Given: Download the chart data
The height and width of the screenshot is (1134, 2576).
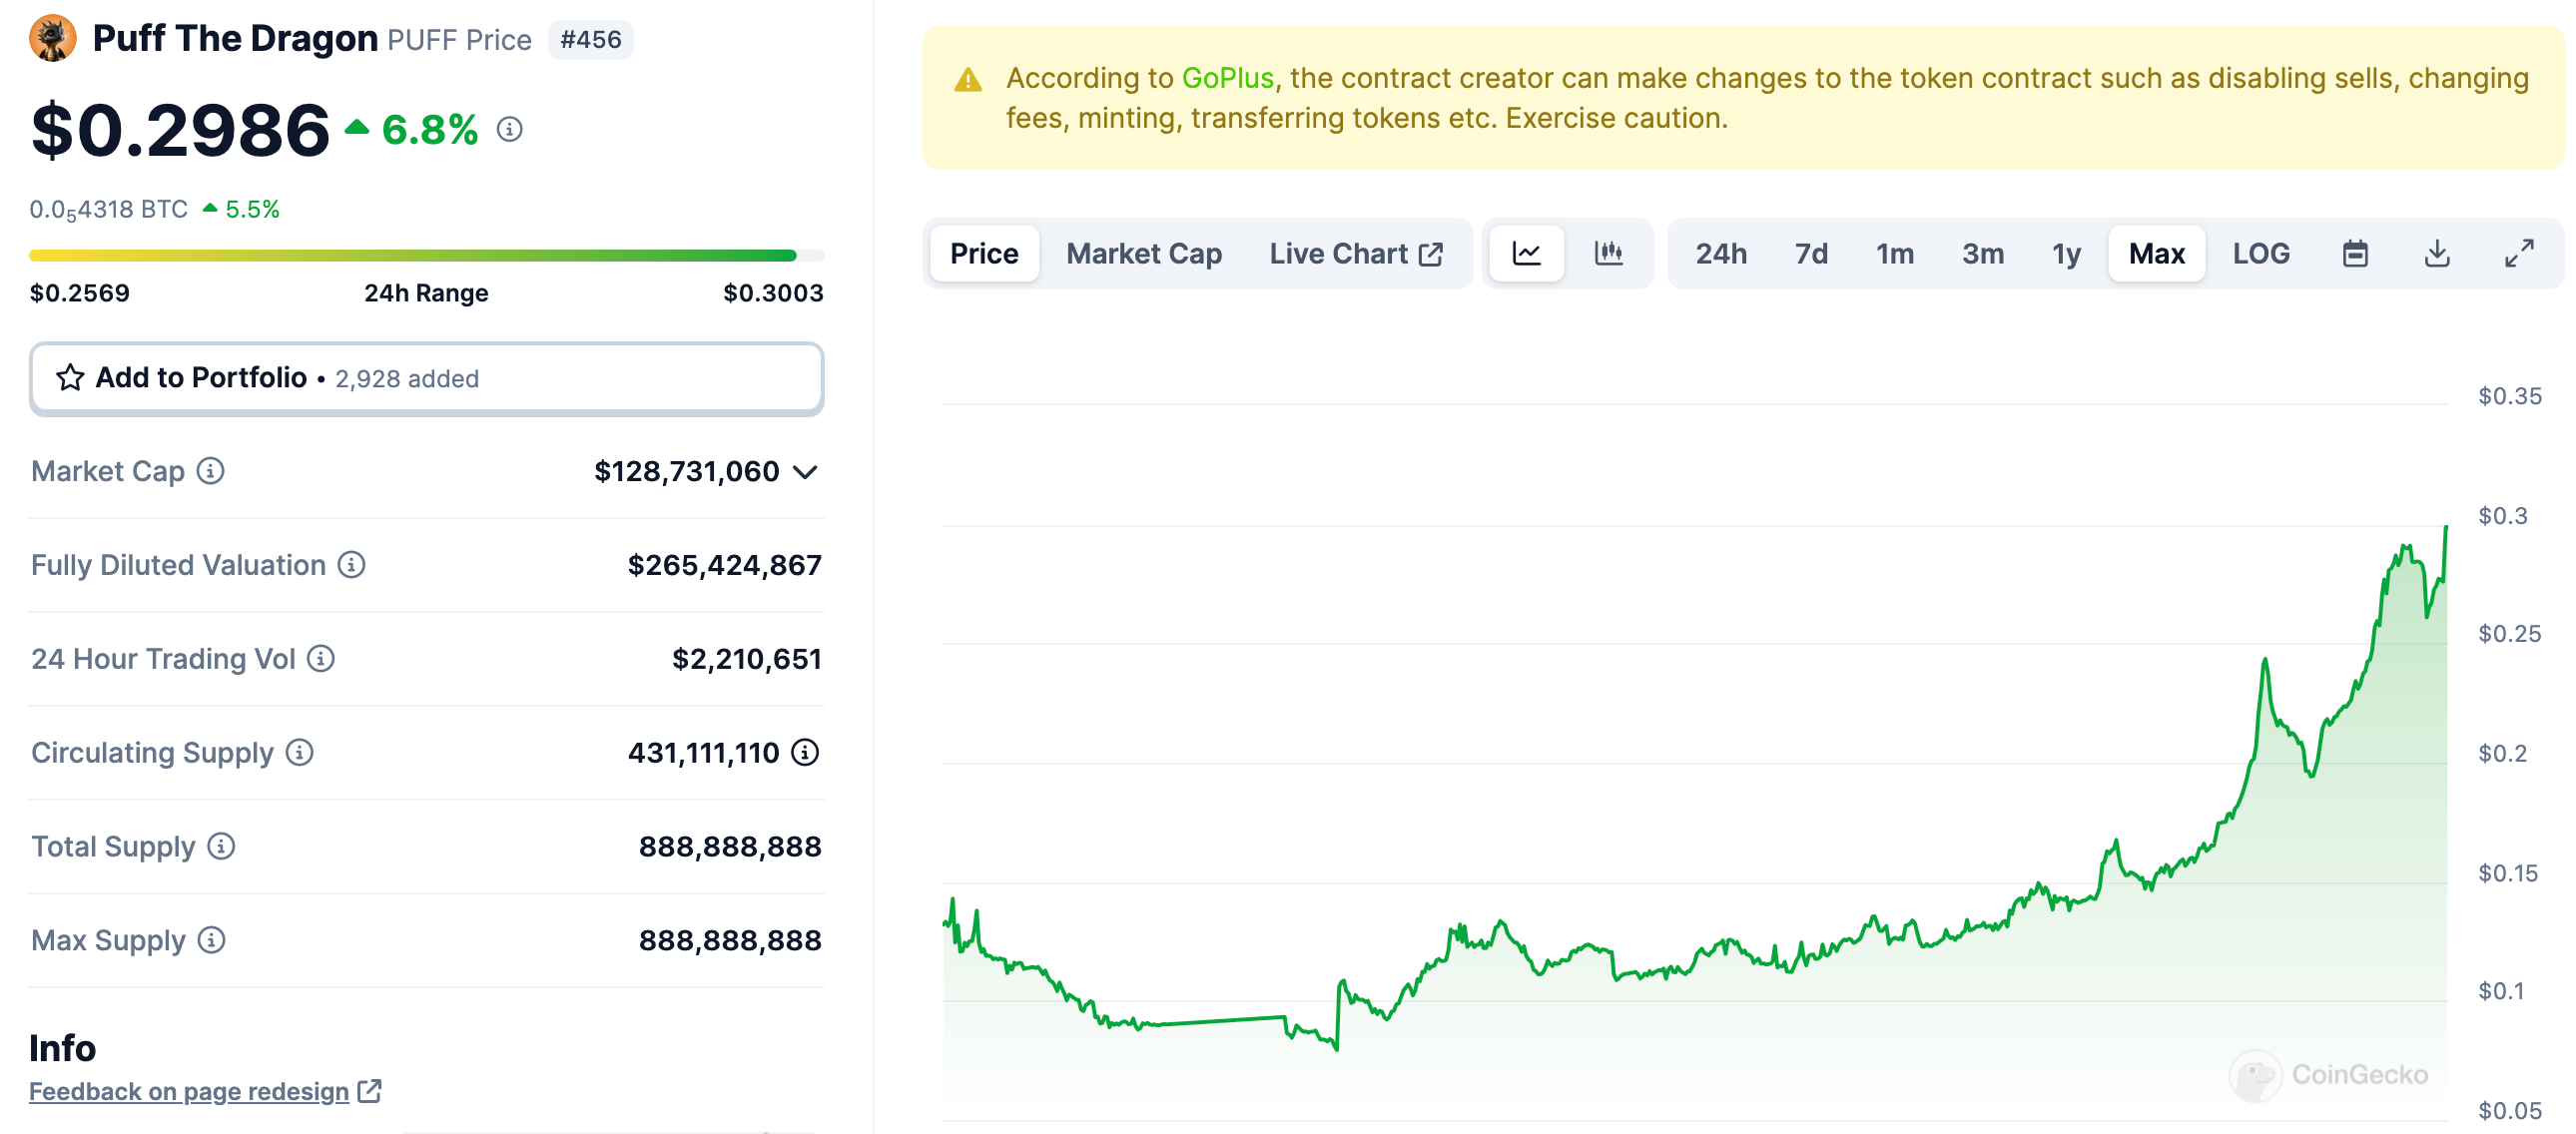Looking at the screenshot, I should coord(2438,253).
